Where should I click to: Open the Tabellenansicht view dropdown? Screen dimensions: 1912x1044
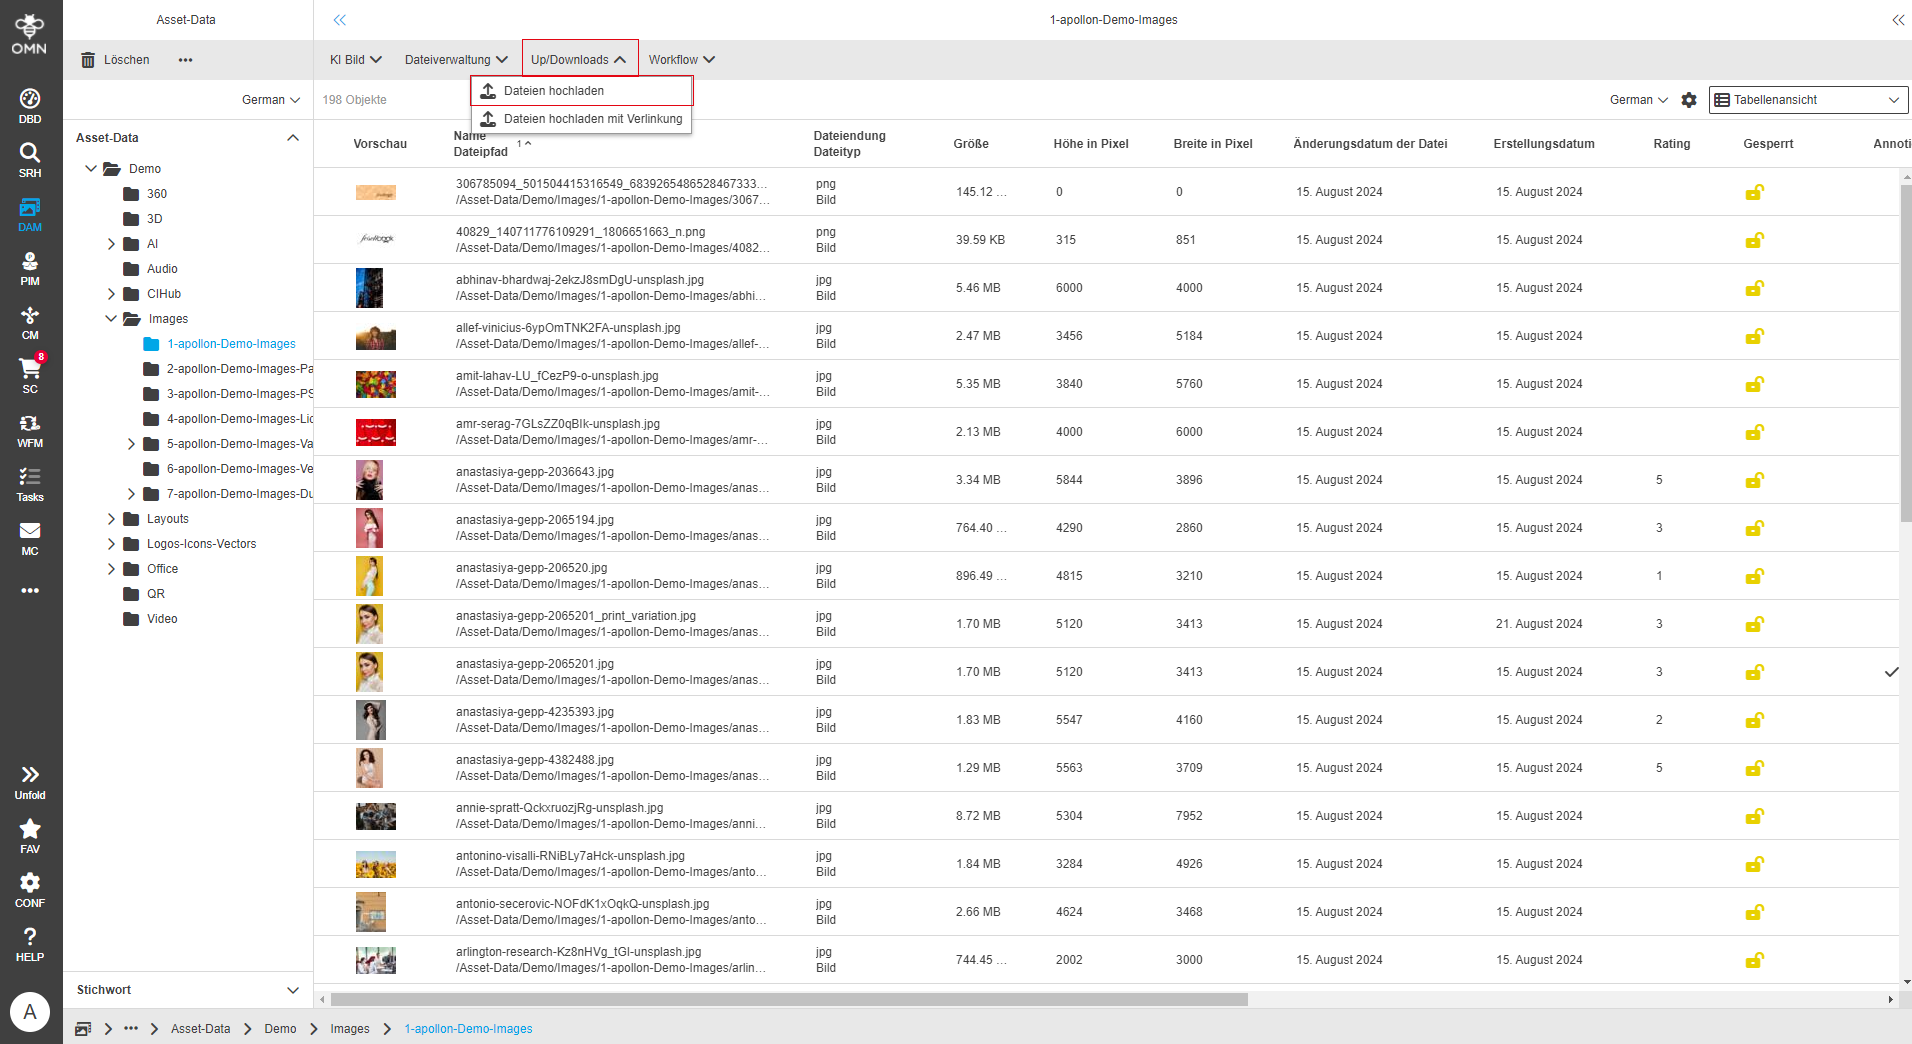[x=1806, y=100]
